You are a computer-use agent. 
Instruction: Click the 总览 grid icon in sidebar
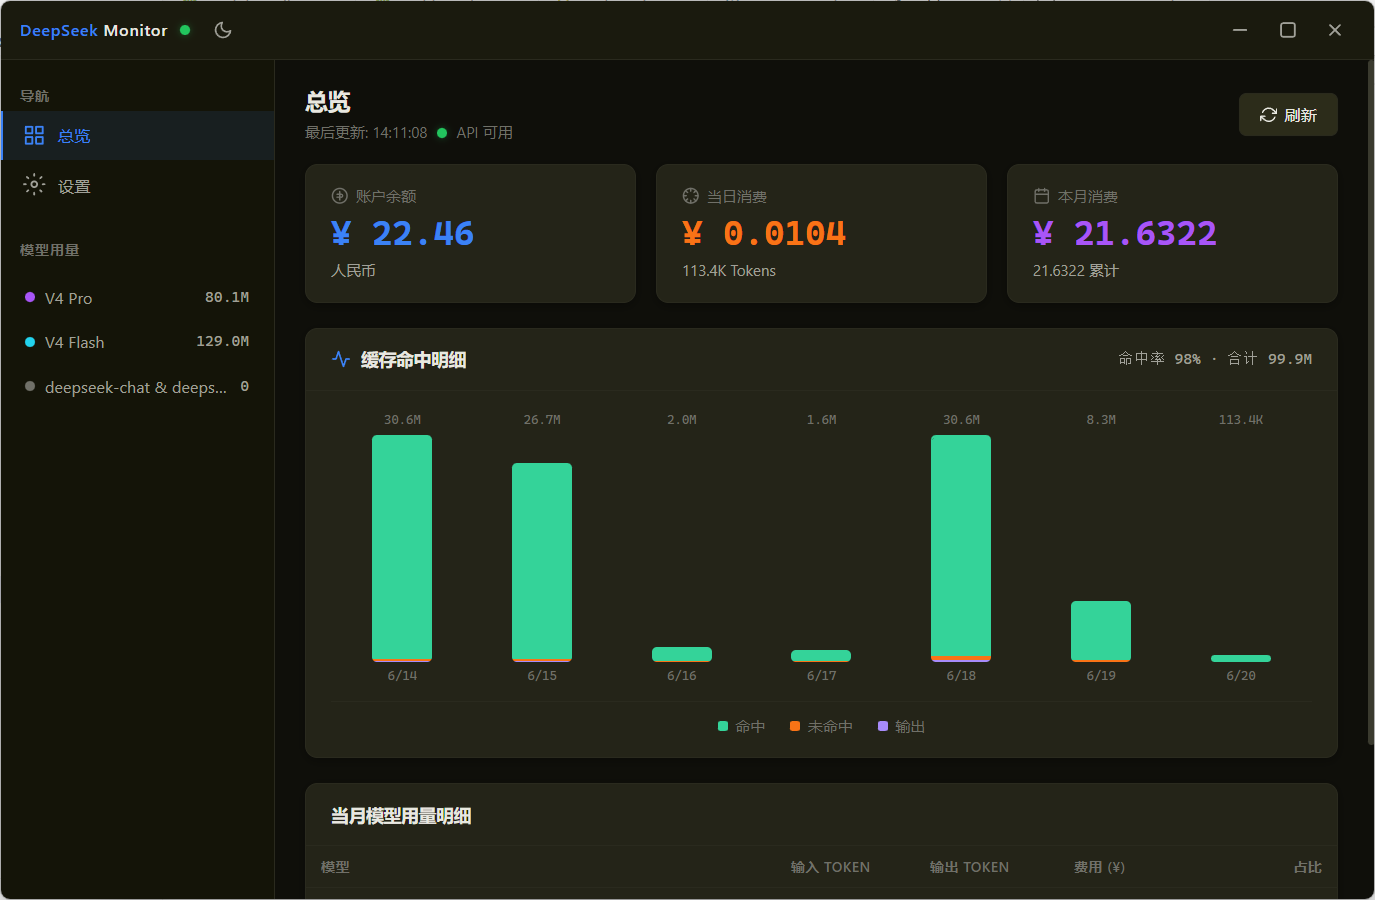click(34, 135)
